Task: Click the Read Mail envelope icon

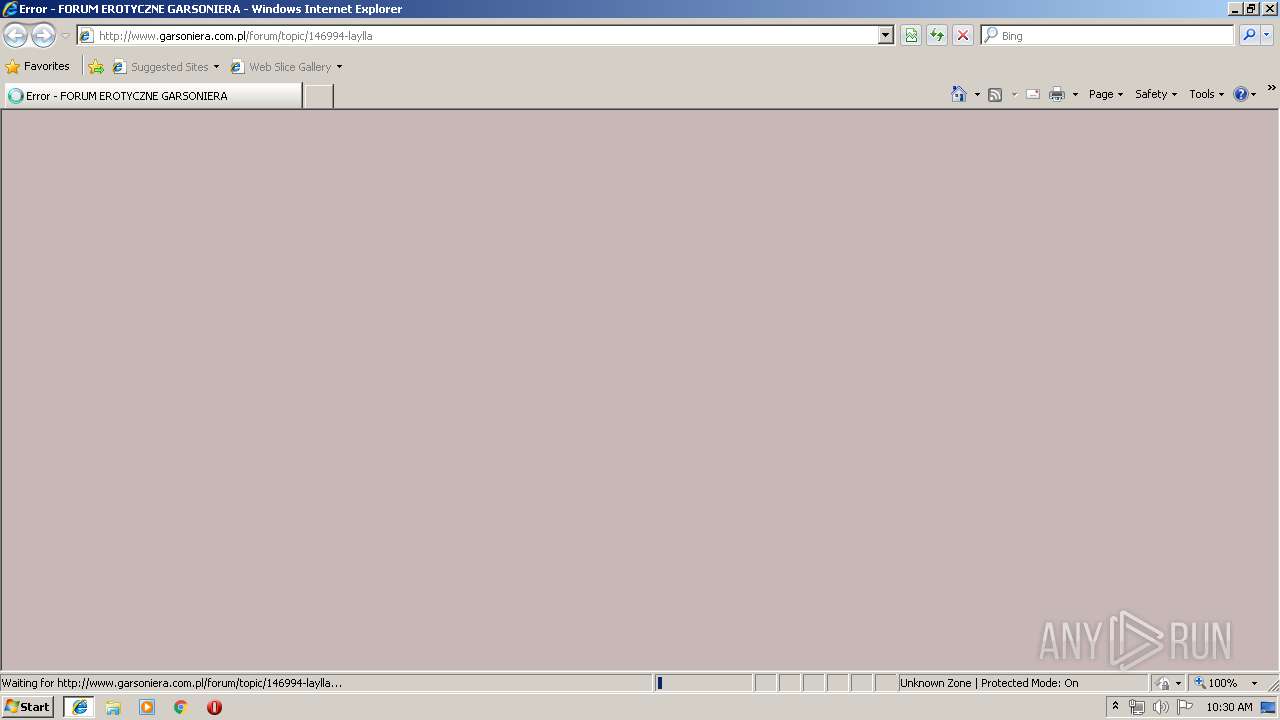Action: tap(1033, 94)
